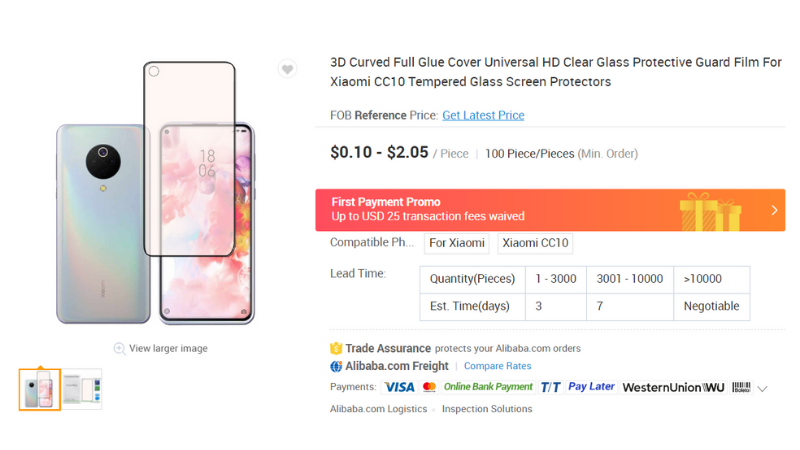Expand the payment methods chevron
This screenshot has width=800, height=450.
click(763, 388)
